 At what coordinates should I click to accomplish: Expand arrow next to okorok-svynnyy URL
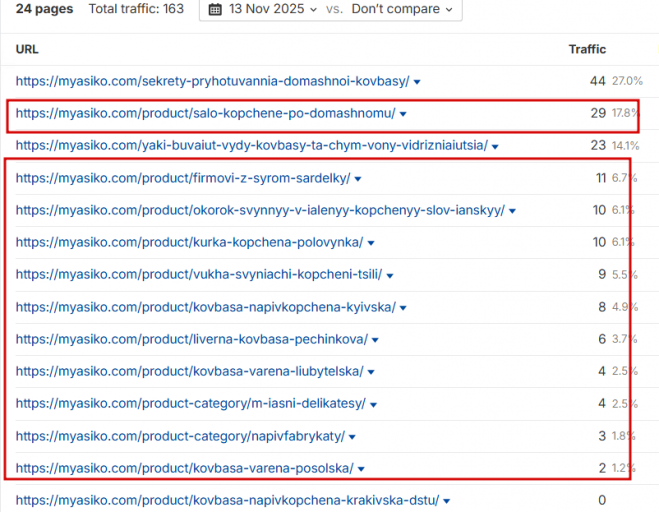coord(512,211)
